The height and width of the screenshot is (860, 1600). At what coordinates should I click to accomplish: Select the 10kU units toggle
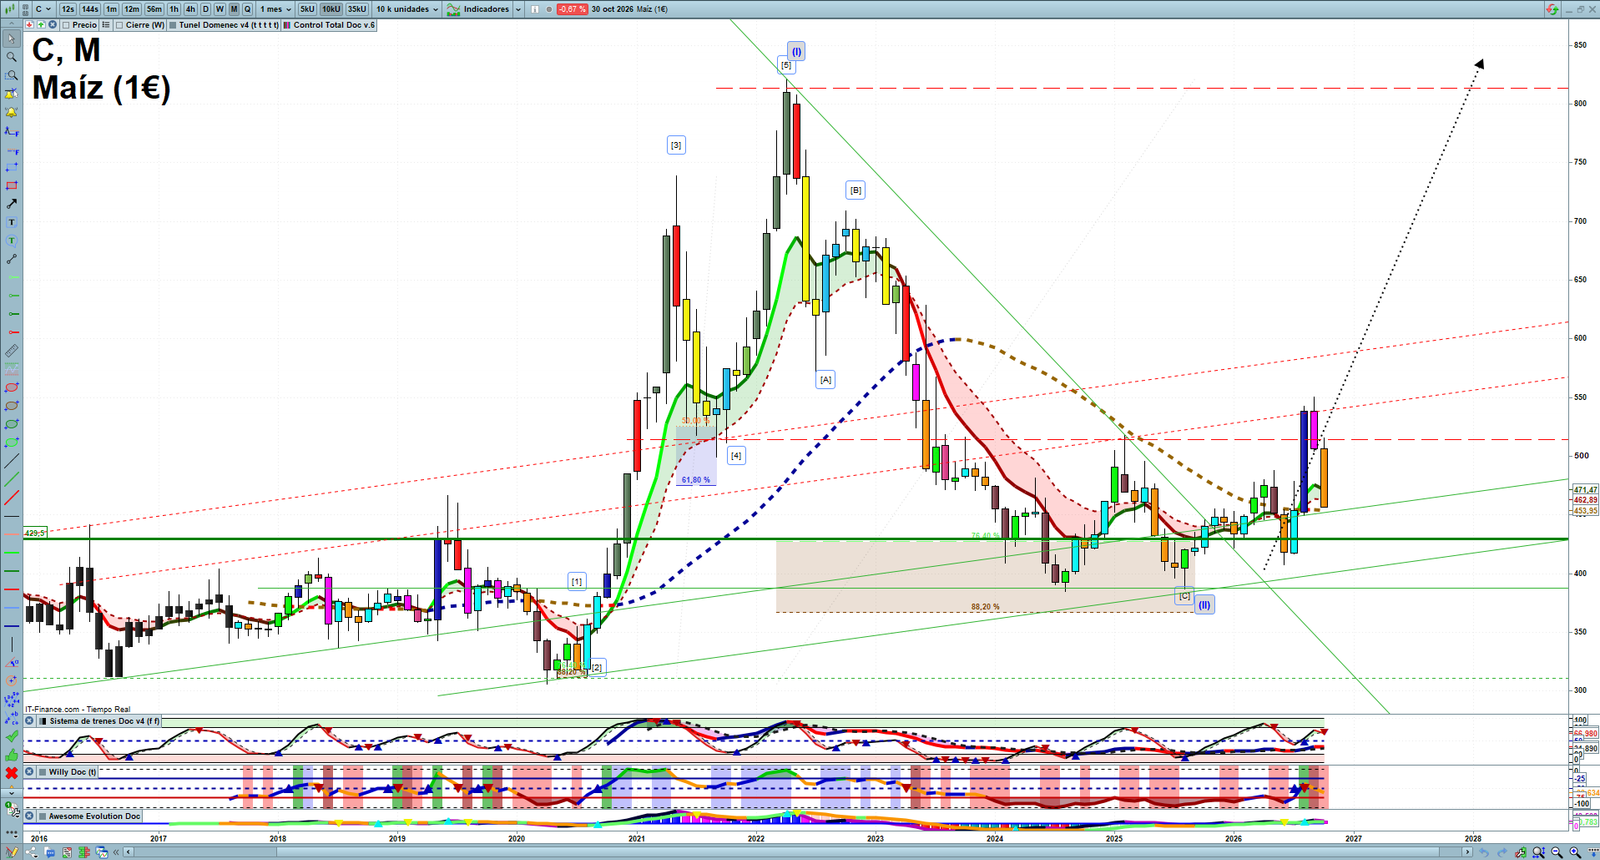[331, 9]
